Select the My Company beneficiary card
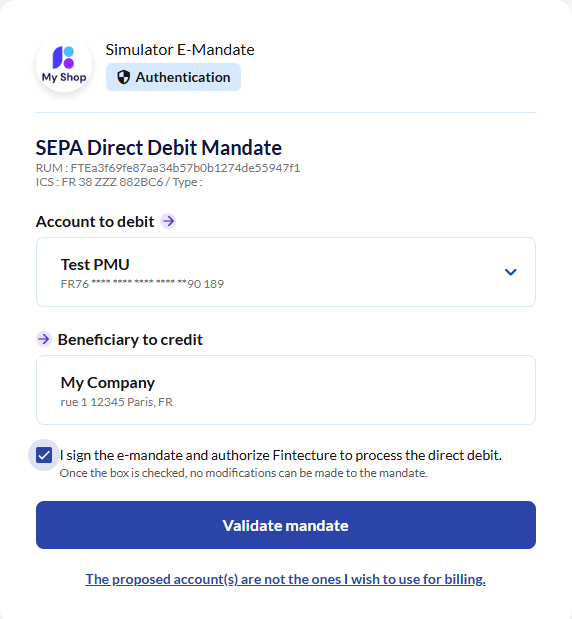The height and width of the screenshot is (619, 572). [286, 390]
